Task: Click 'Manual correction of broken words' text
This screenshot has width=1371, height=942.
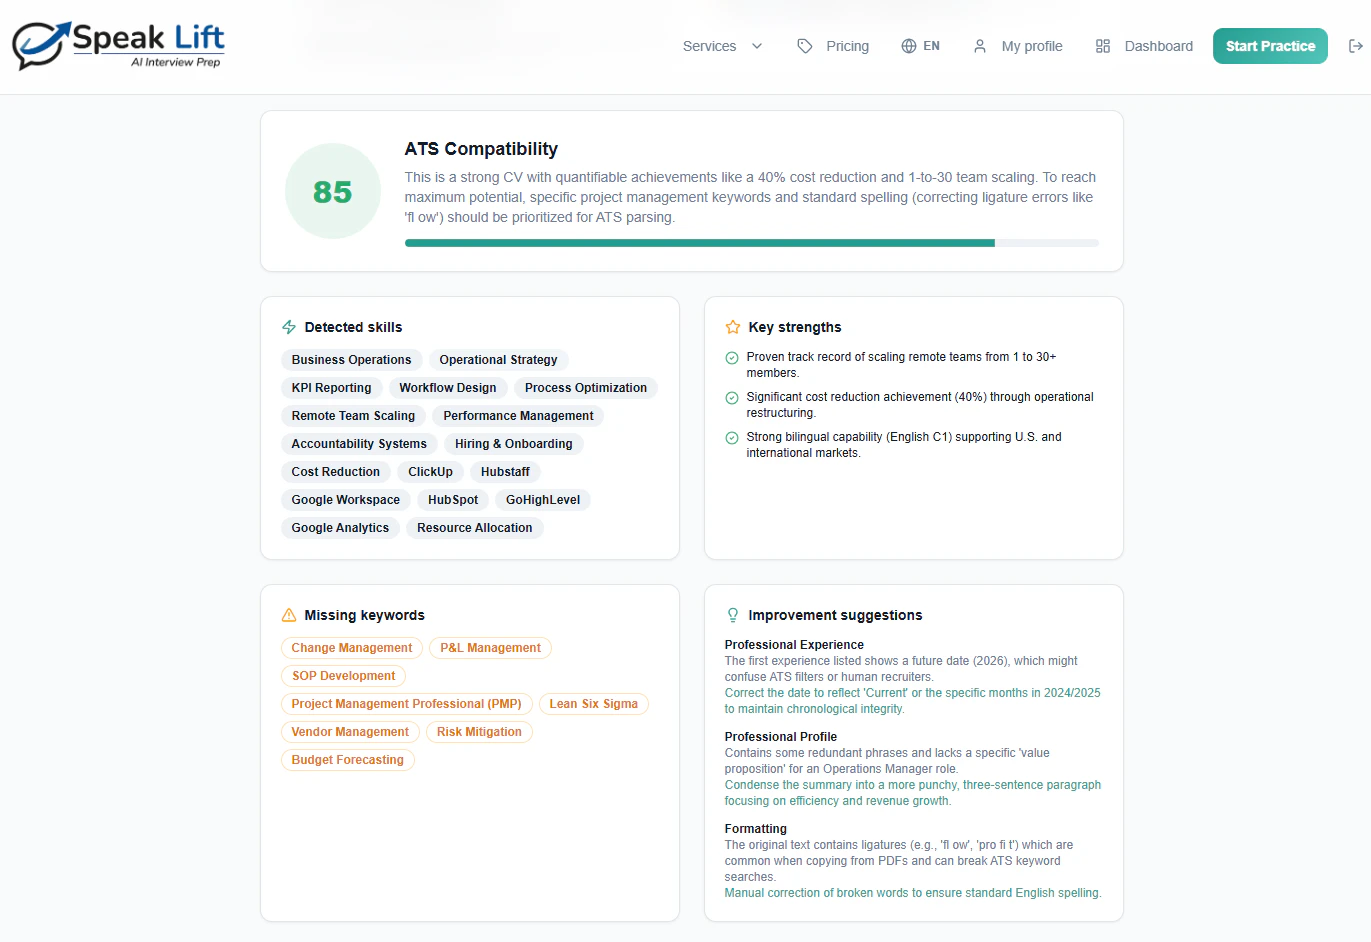Action: [x=913, y=893]
